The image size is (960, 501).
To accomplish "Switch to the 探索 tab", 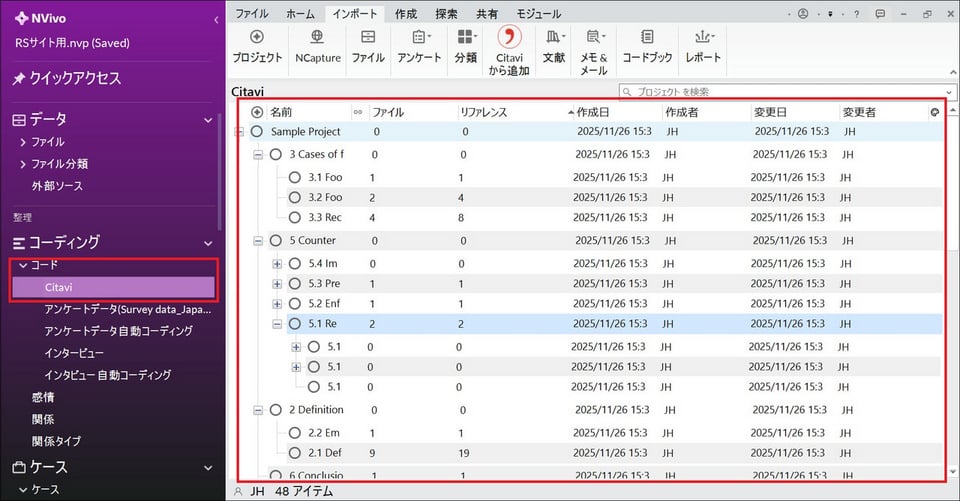I will click(446, 13).
